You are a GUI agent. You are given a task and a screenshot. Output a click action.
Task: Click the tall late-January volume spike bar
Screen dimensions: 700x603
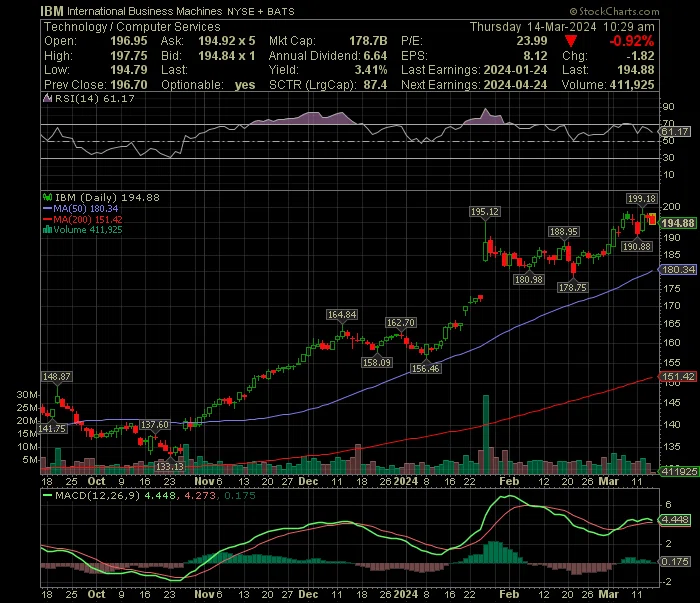[486, 434]
